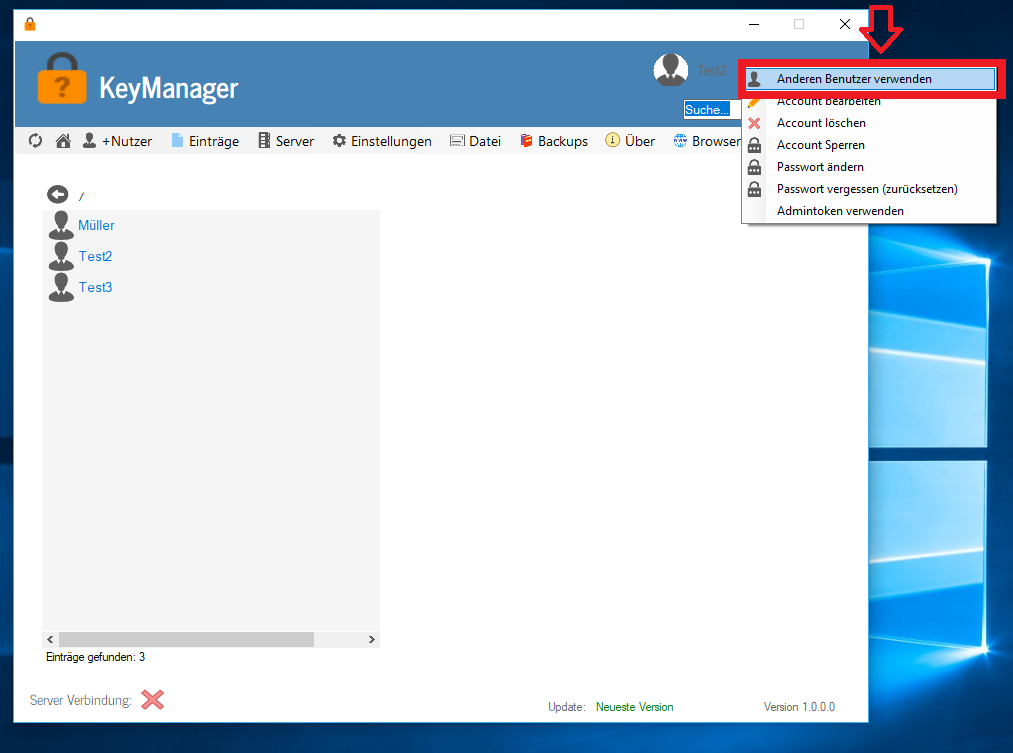Click the KeyManager padlock logo
Viewport: 1013px width, 753px height.
(62, 78)
